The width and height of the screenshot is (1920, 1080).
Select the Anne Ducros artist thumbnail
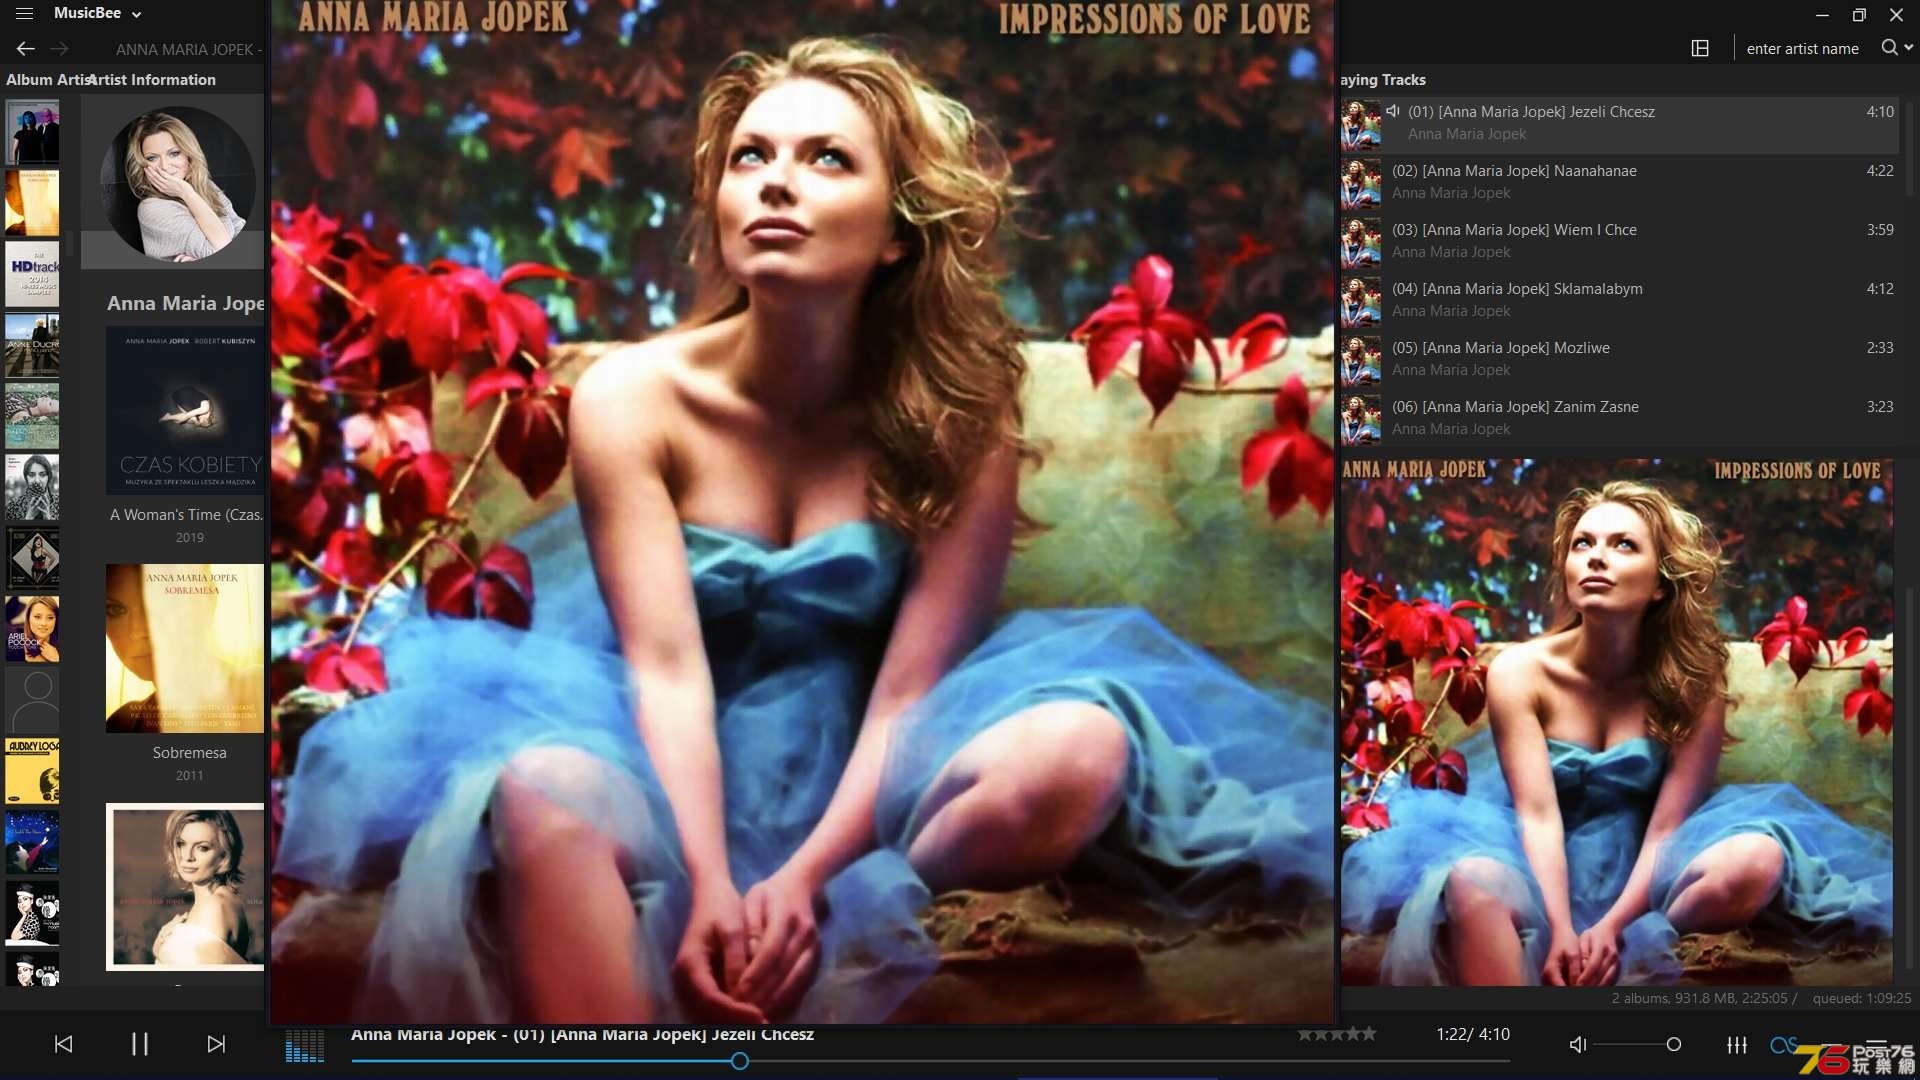tap(32, 345)
